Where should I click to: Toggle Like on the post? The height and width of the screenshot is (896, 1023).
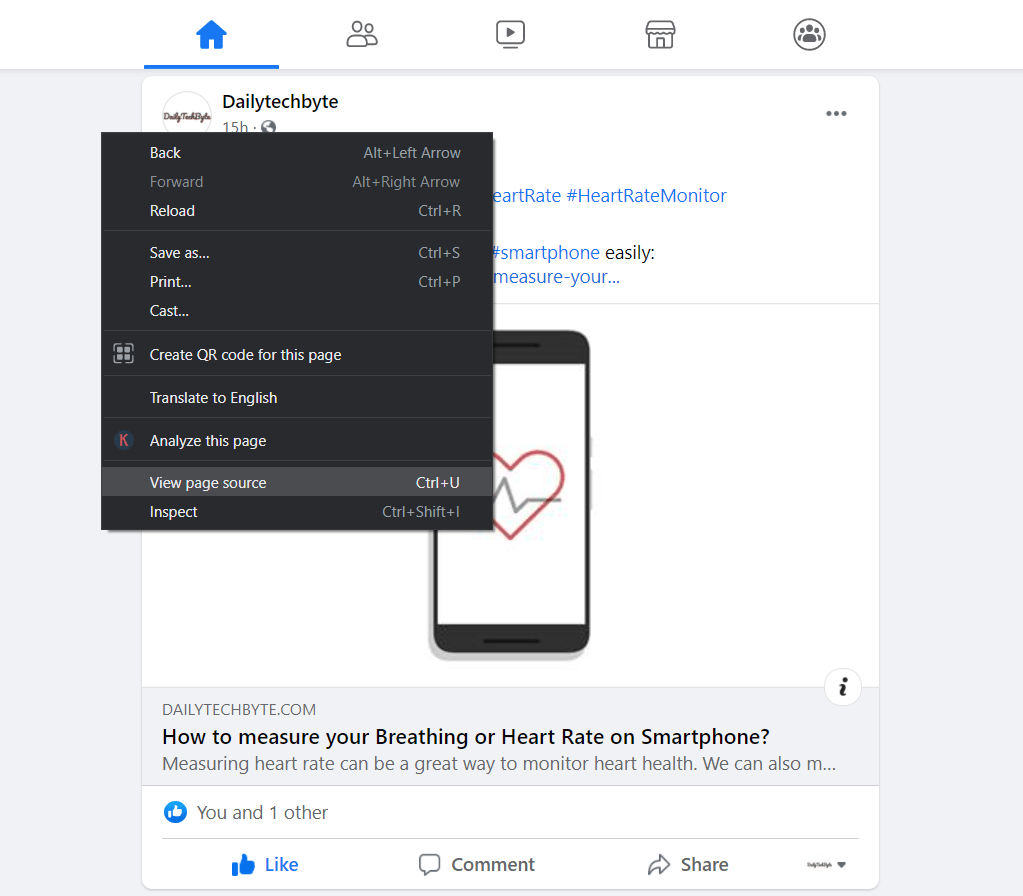(264, 864)
